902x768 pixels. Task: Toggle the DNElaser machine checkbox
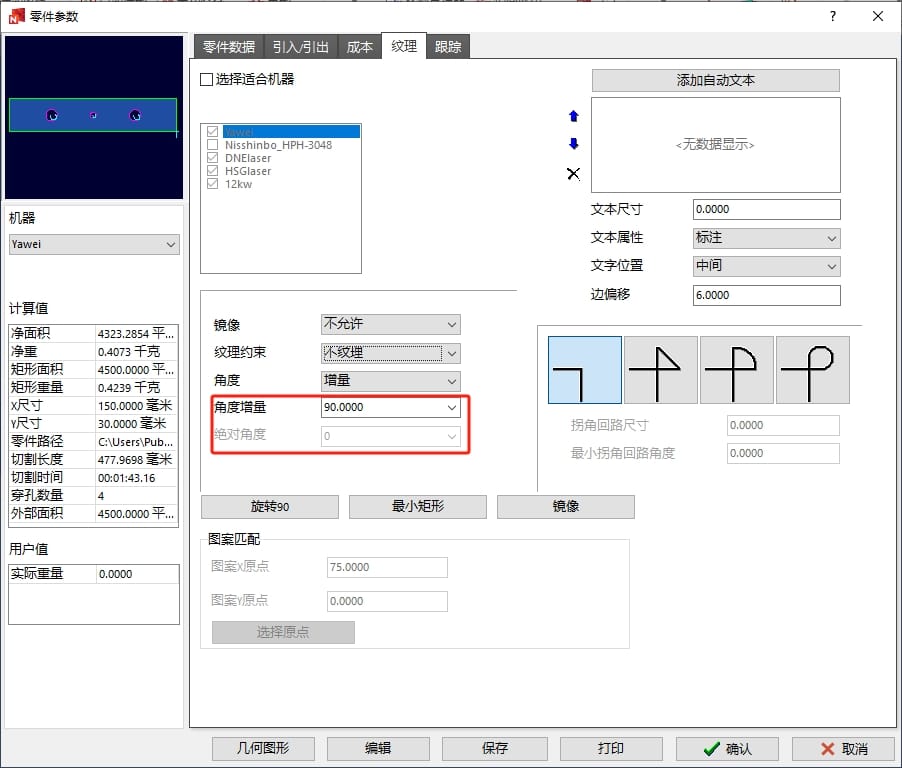click(x=212, y=158)
